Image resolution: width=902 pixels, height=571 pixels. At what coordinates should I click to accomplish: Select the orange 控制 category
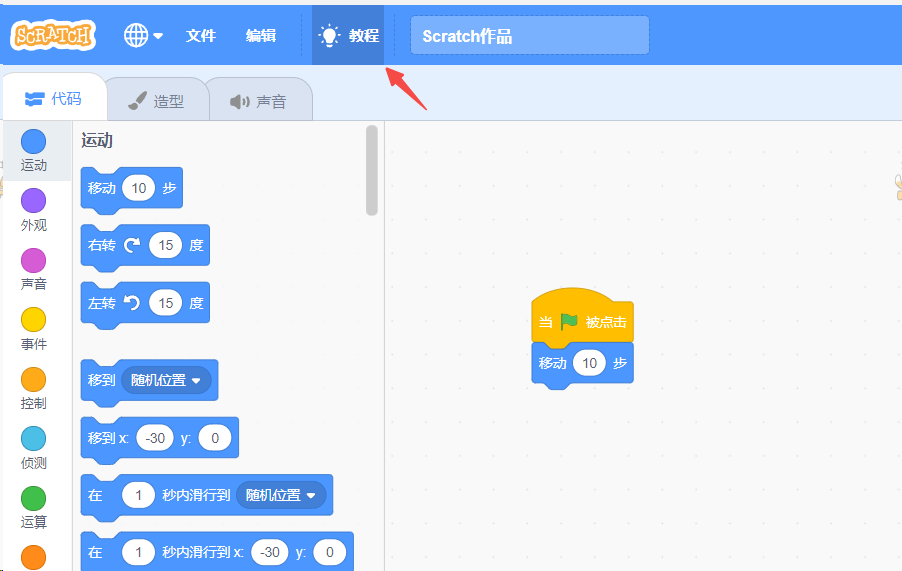coord(33,388)
